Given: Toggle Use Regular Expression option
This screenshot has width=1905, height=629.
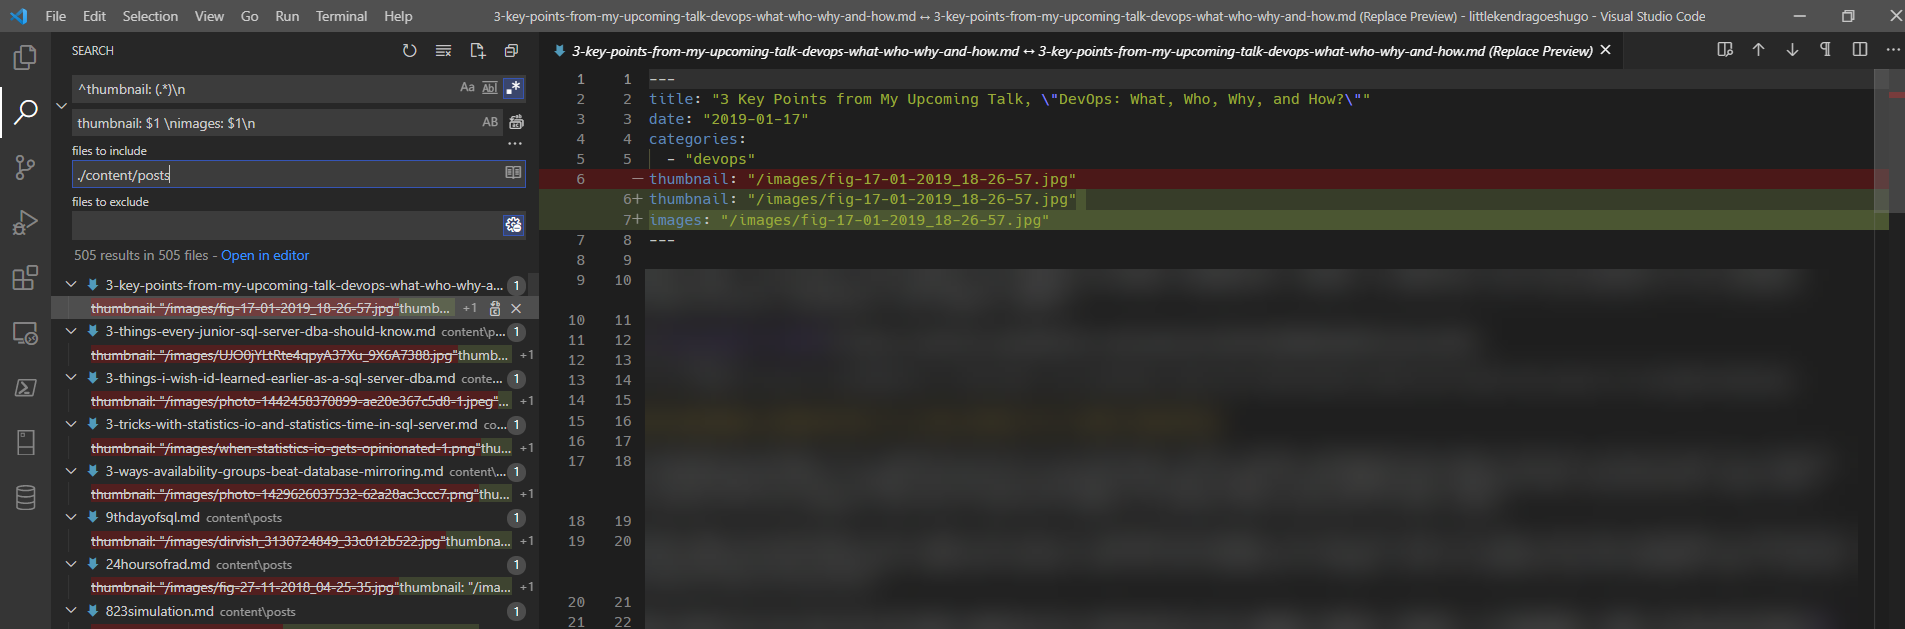Looking at the screenshot, I should coord(513,88).
